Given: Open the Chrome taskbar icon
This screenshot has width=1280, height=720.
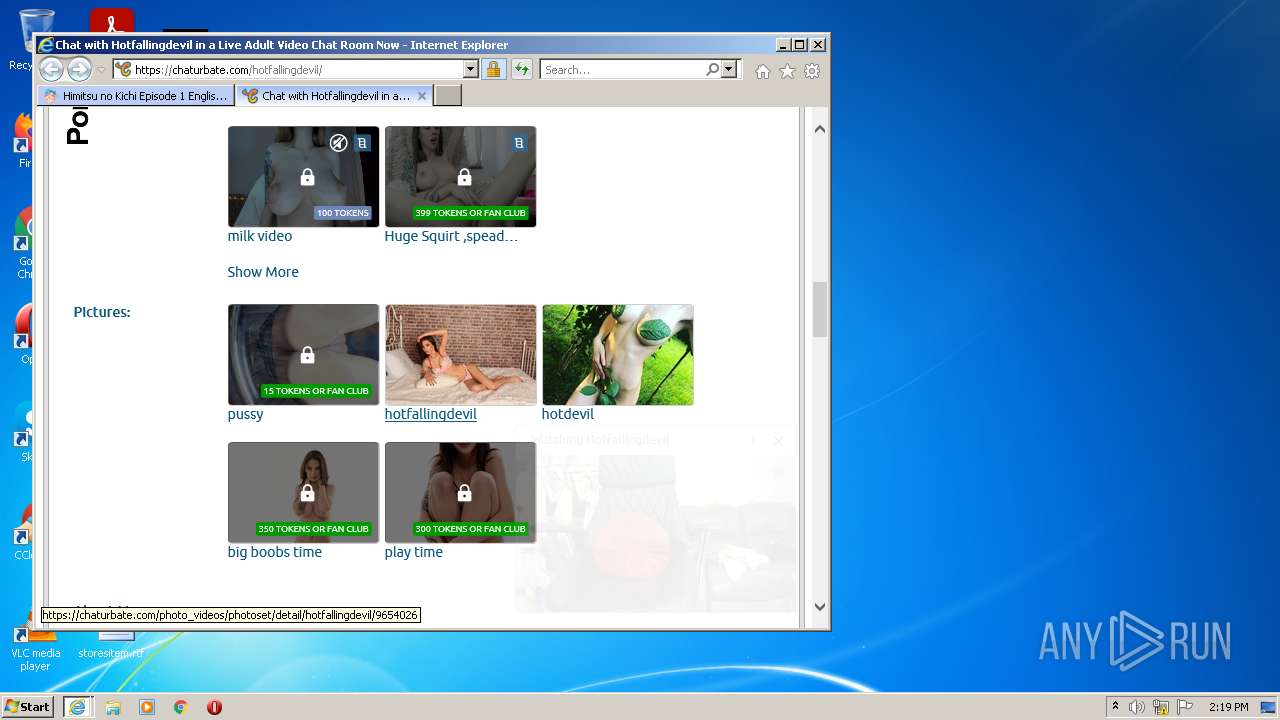Looking at the screenshot, I should coord(181,707).
